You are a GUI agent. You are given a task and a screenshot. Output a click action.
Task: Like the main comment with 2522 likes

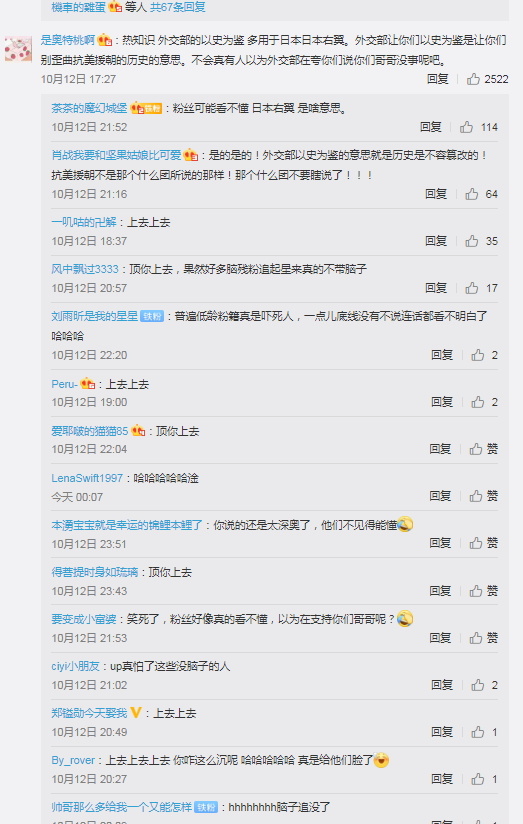(x=473, y=79)
